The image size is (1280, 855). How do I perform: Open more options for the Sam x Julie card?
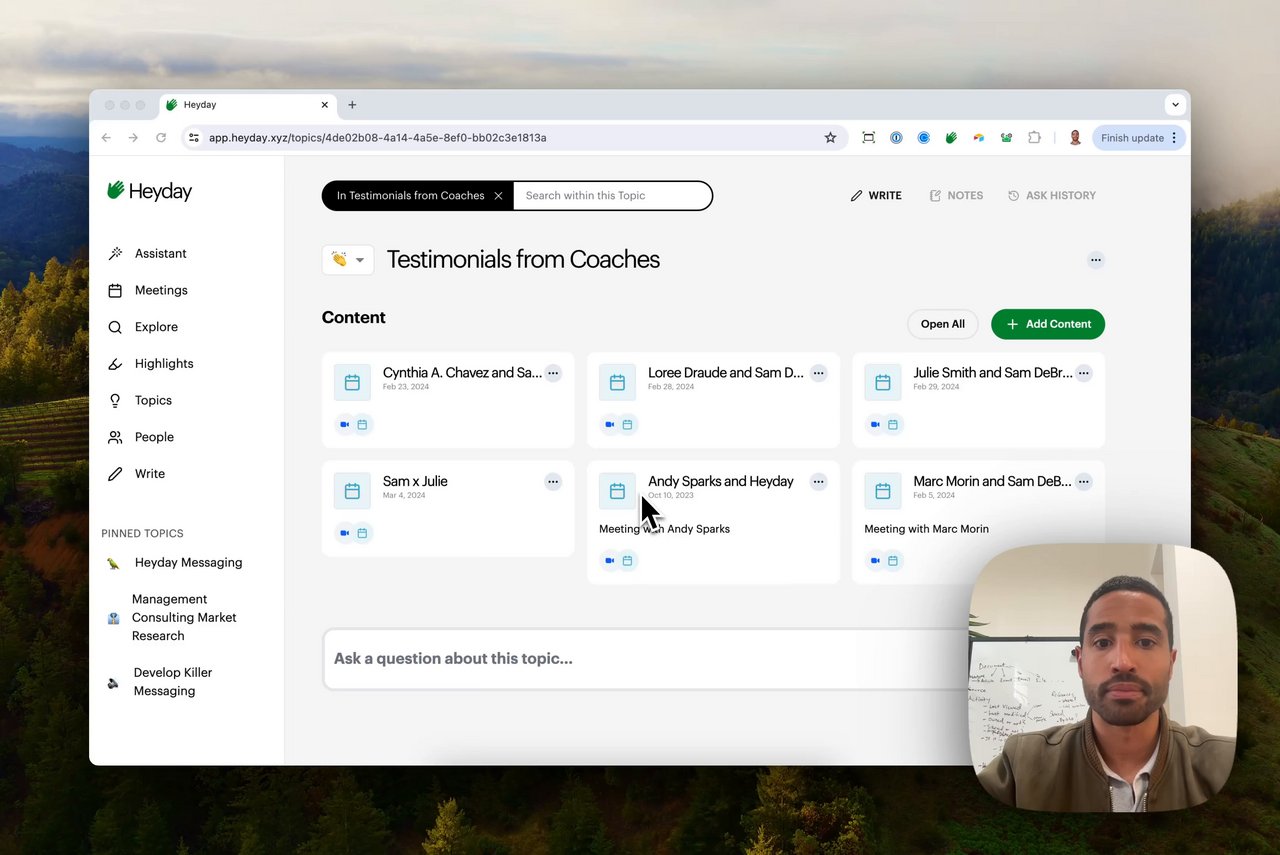click(x=553, y=482)
